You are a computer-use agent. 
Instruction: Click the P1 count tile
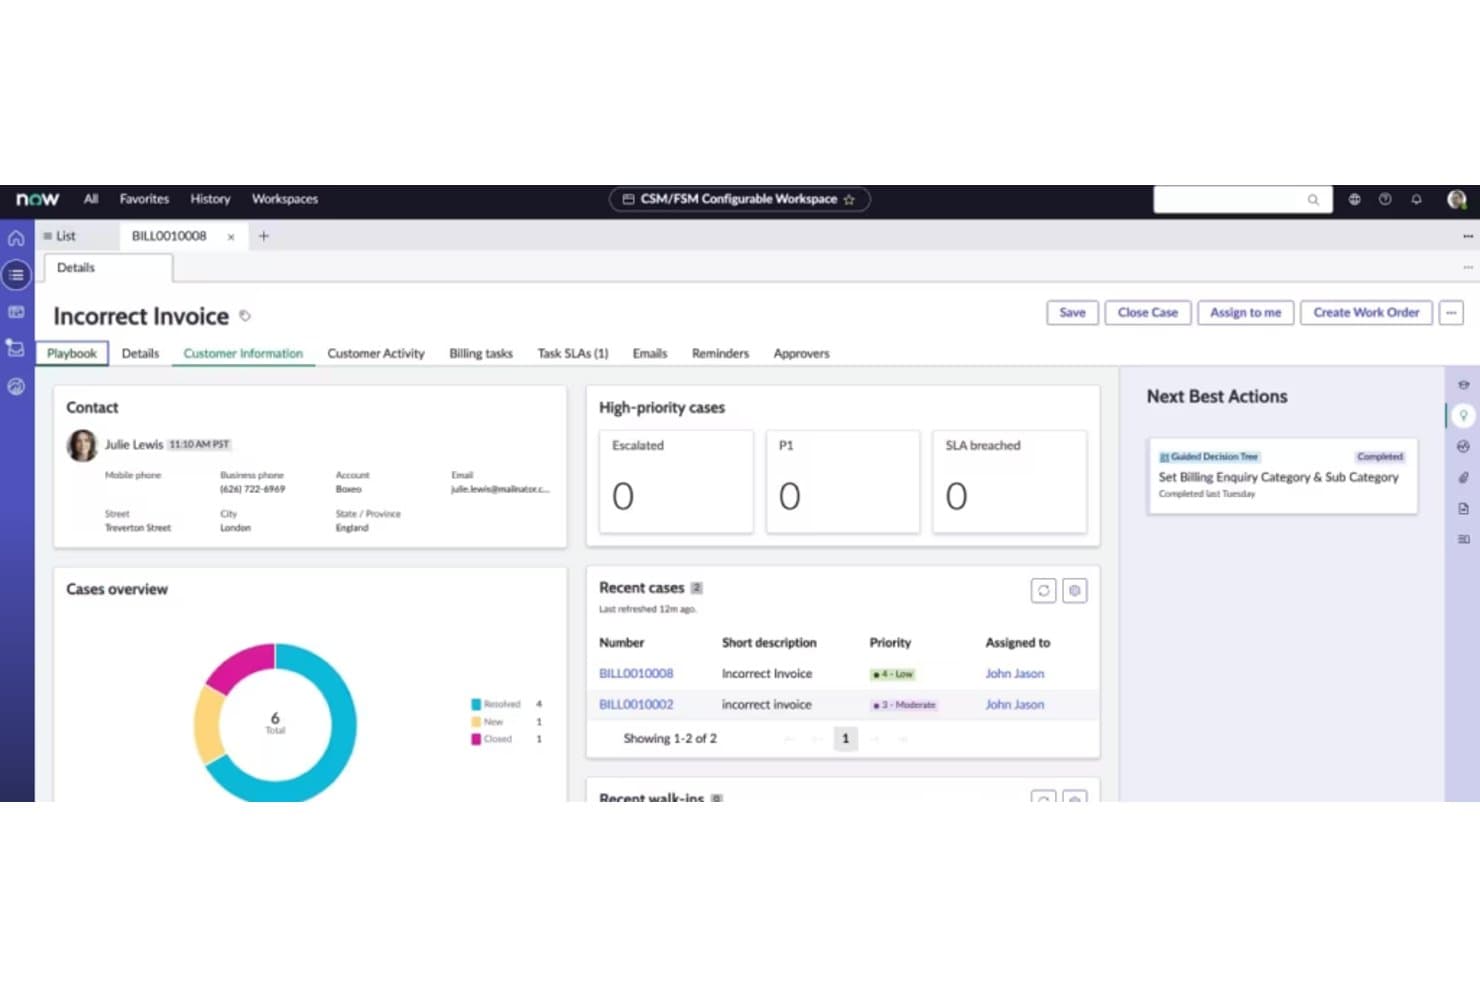point(843,481)
